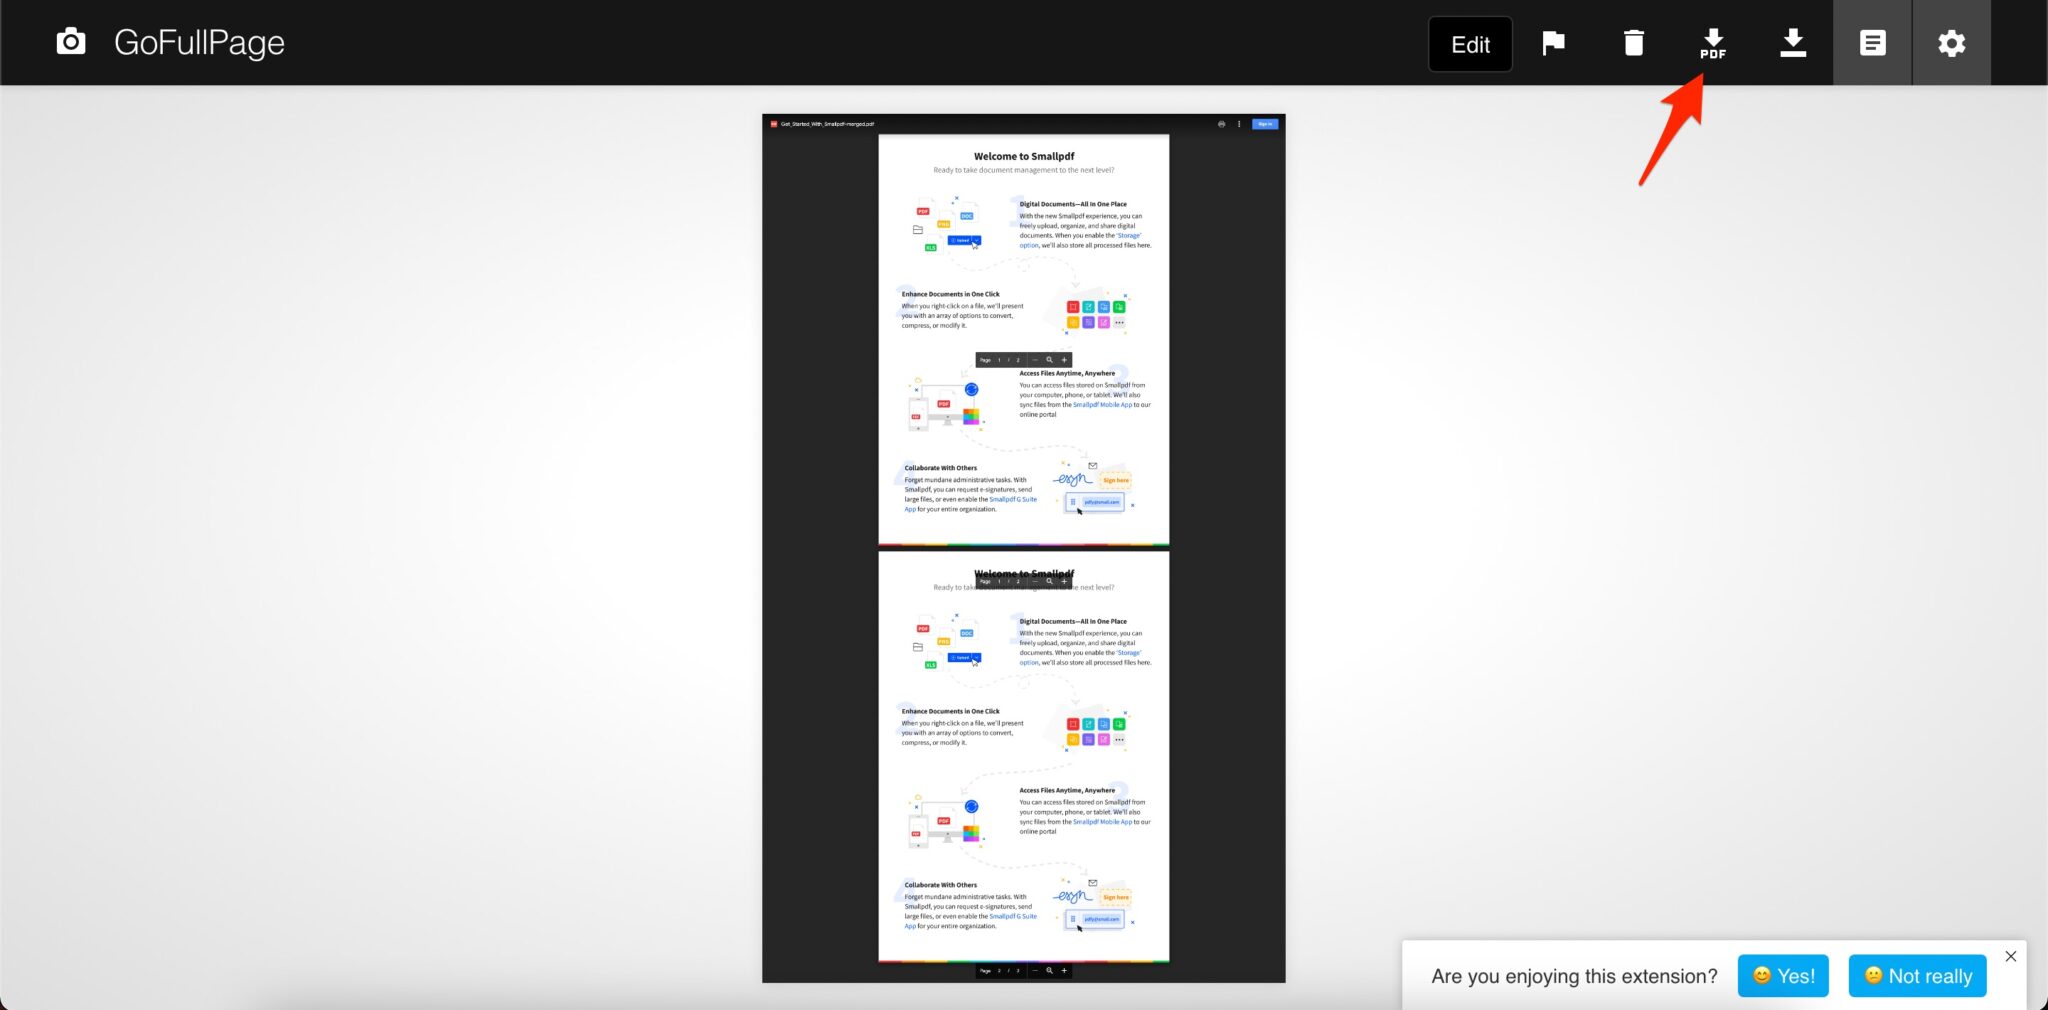This screenshot has height=1010, width=2048.
Task: Open the saved captures list icon
Action: coord(1872,42)
